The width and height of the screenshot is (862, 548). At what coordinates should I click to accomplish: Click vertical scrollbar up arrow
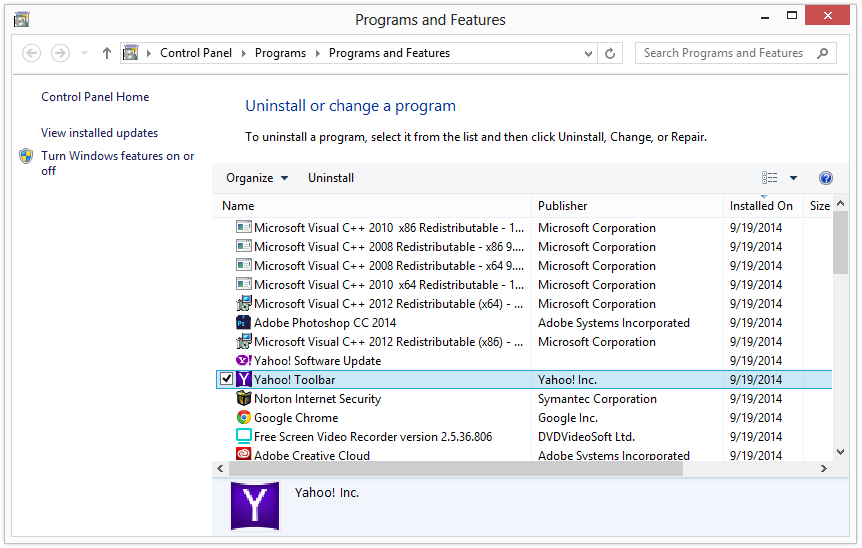[841, 204]
